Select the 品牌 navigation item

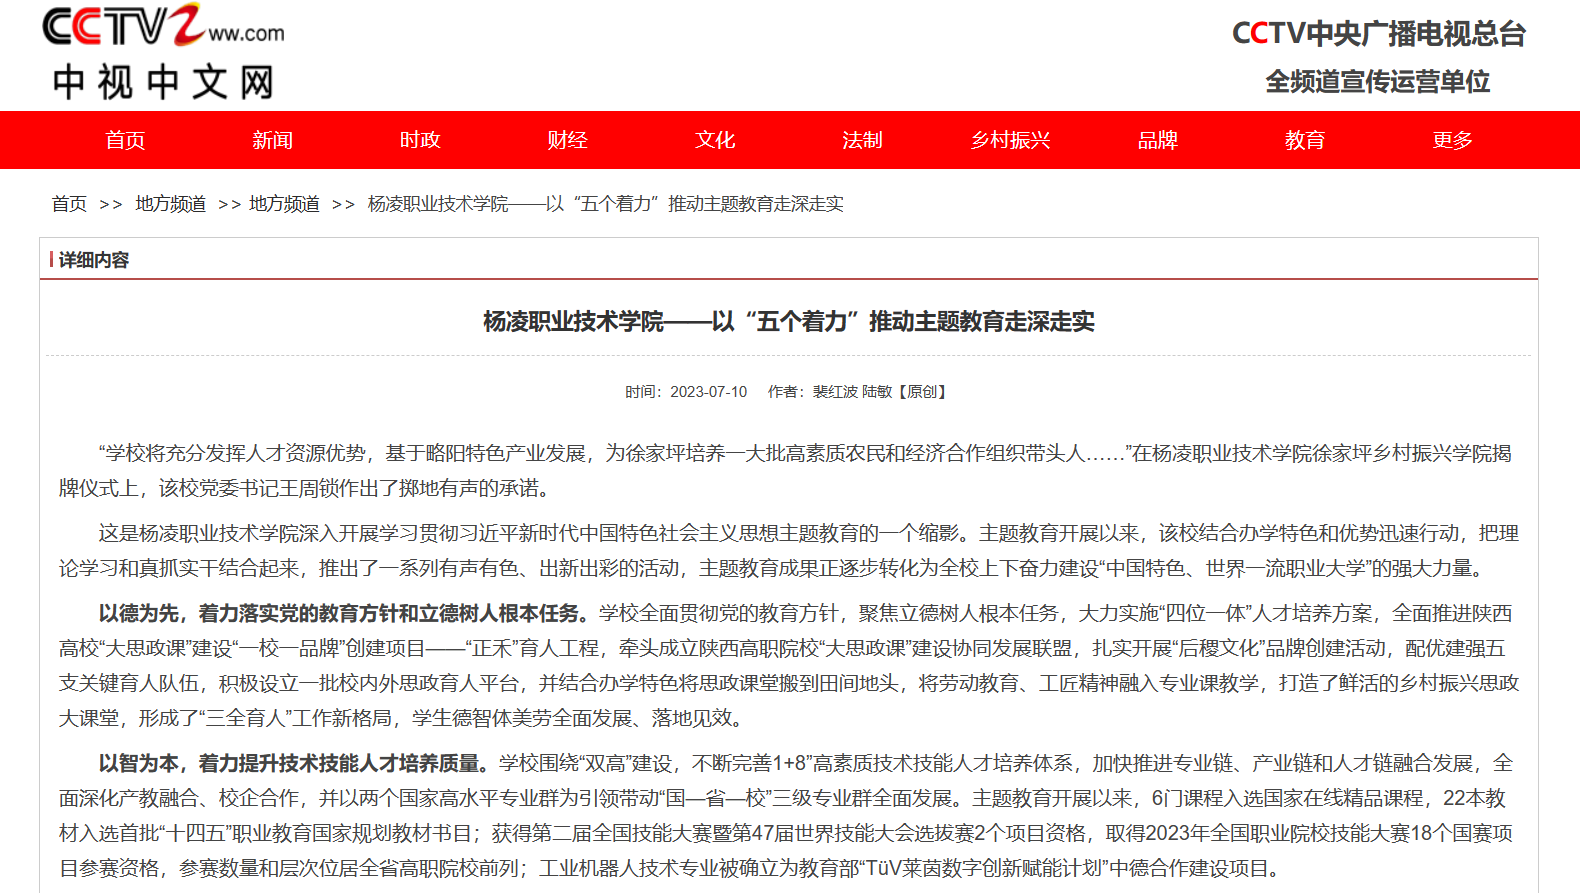pos(1157,140)
